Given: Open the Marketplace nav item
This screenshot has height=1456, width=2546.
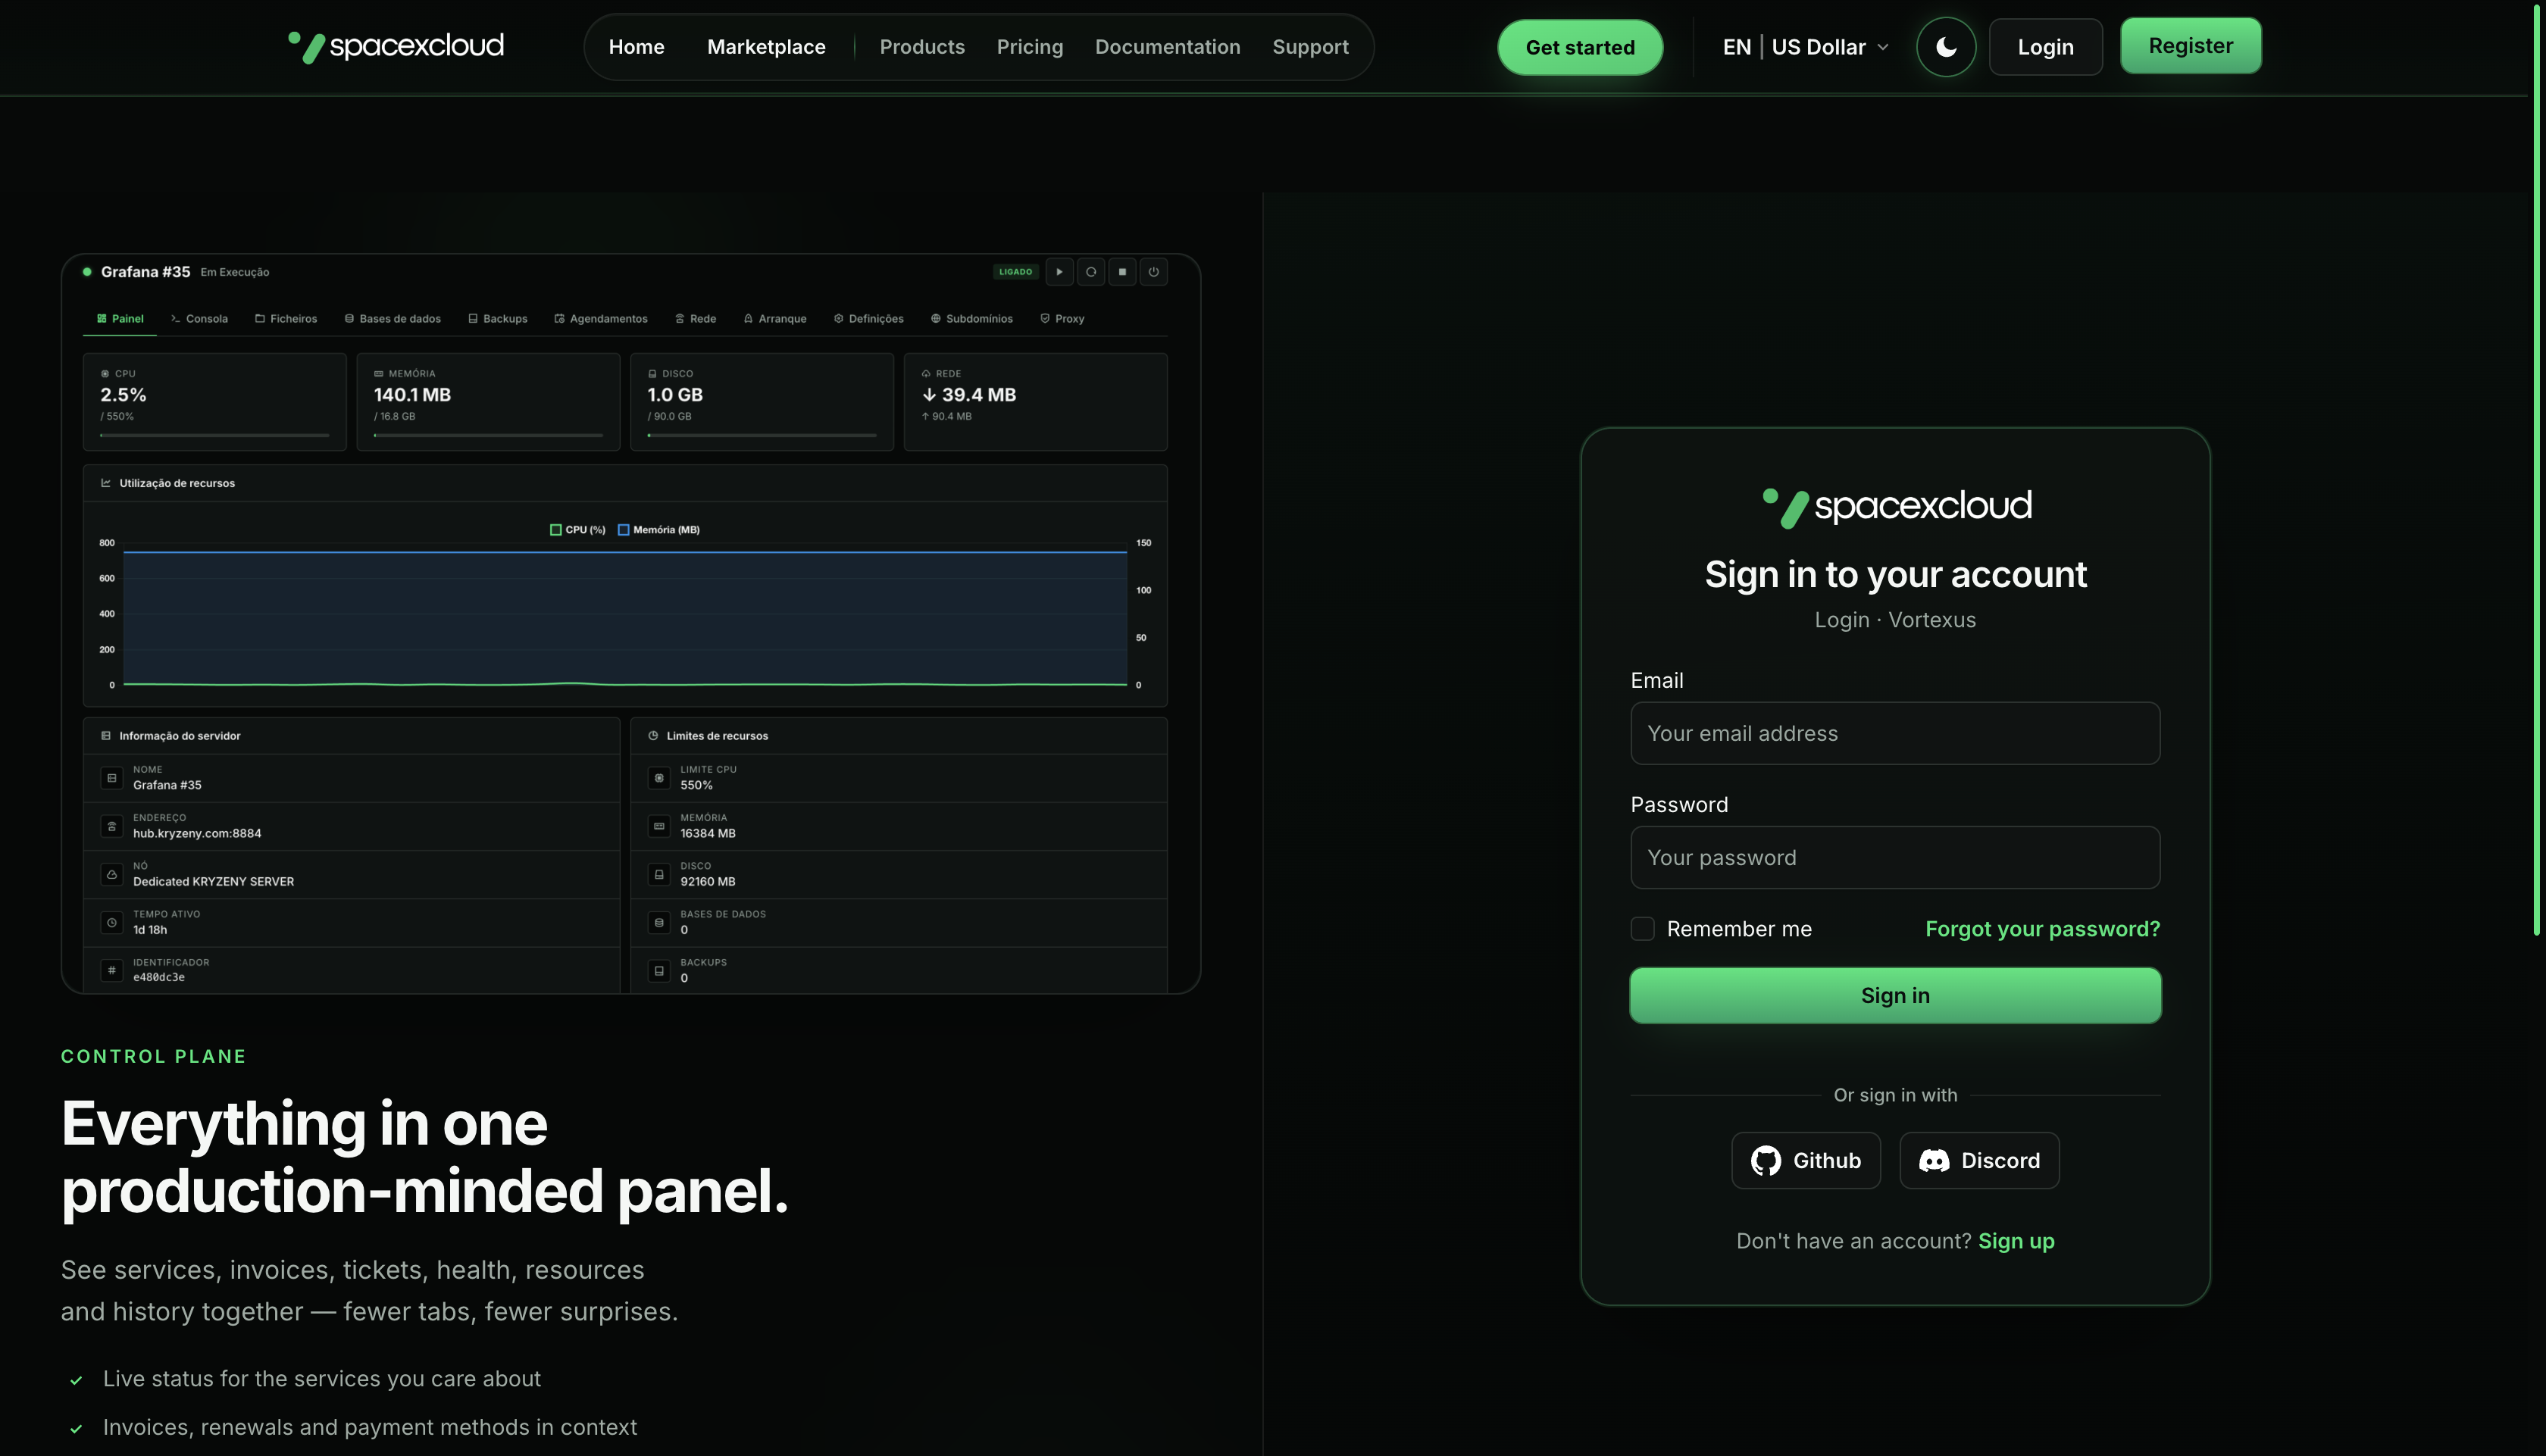Looking at the screenshot, I should click(766, 47).
